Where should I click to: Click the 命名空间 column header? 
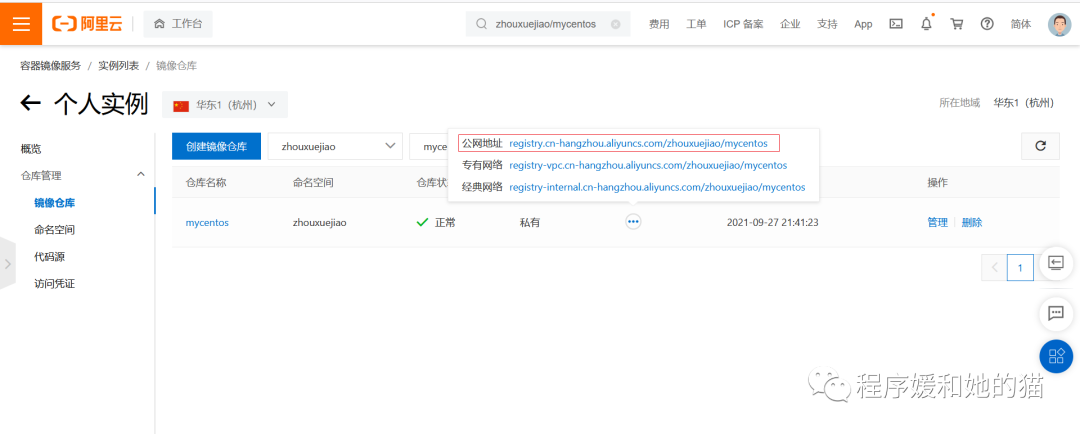tap(313, 183)
